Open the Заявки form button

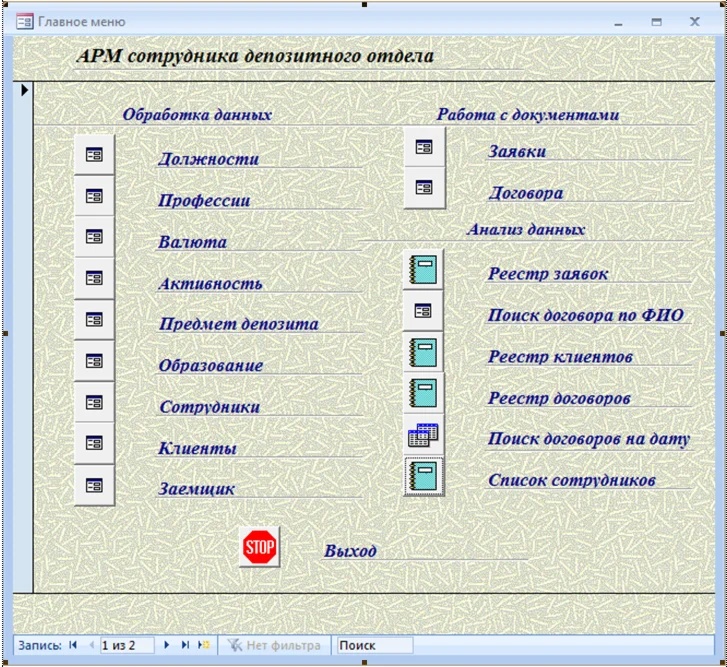pyautogui.click(x=424, y=147)
